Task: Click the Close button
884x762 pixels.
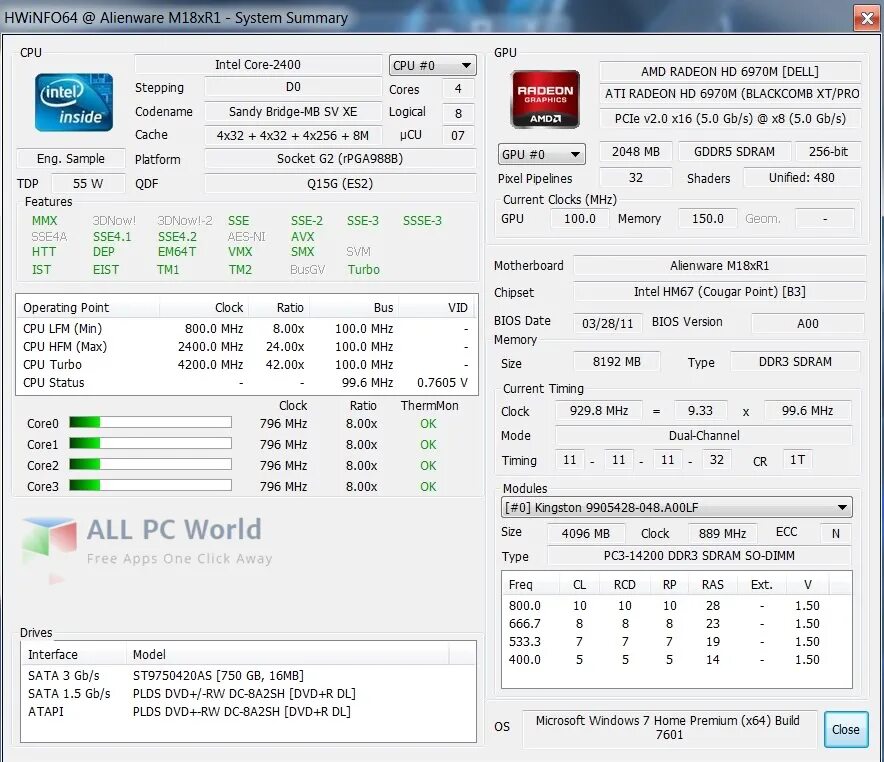Action: coord(846,729)
